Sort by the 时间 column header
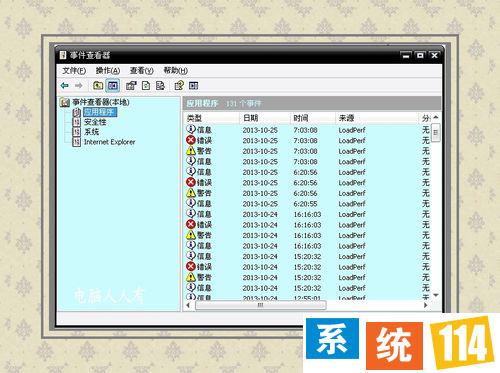 [x=313, y=118]
